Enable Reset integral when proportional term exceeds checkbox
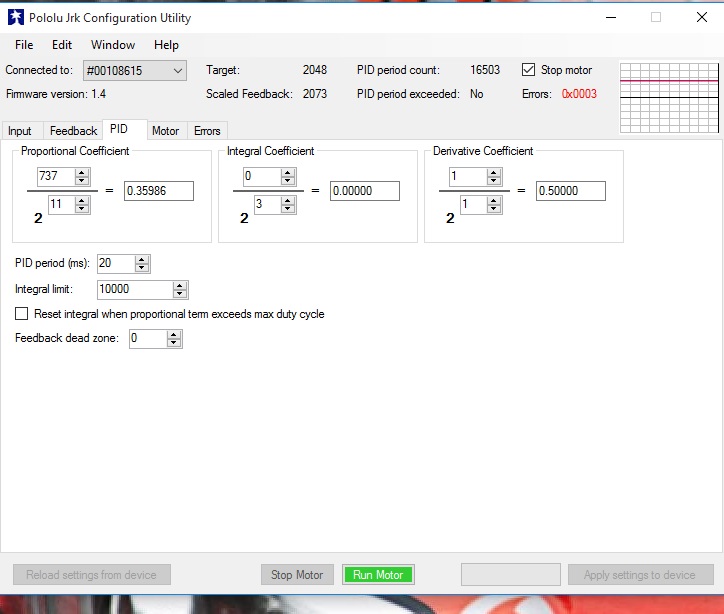724x614 pixels. coord(21,314)
